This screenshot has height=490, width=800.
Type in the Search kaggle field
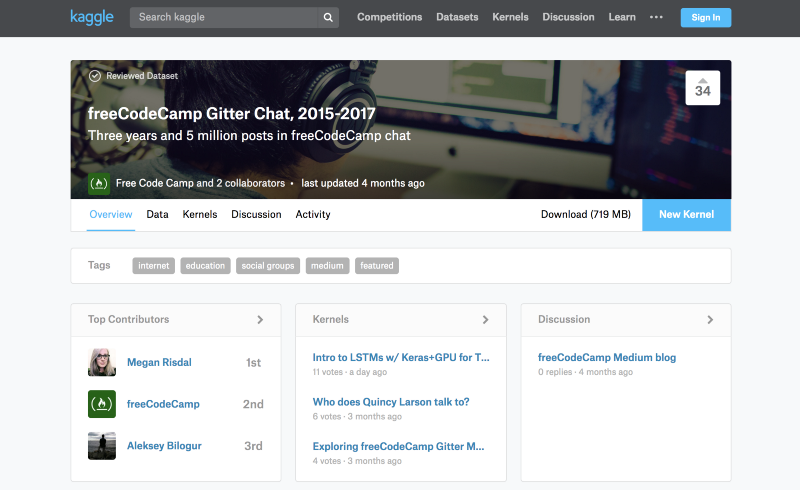225,17
